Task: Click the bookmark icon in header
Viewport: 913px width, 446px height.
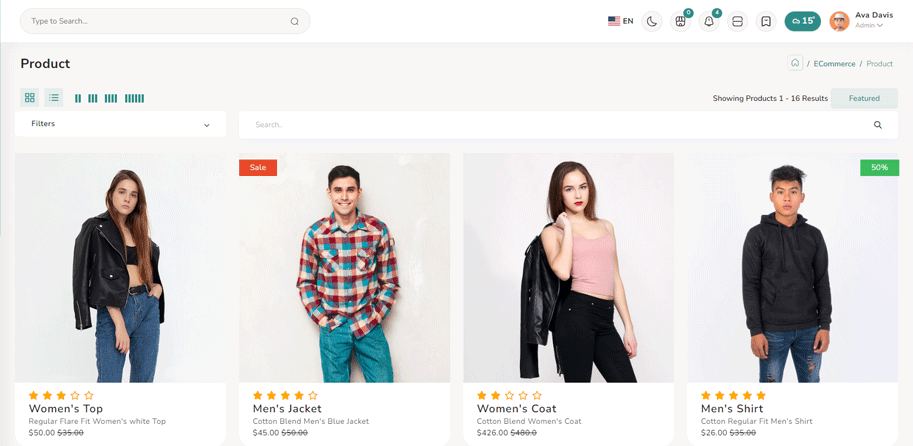Action: [766, 21]
